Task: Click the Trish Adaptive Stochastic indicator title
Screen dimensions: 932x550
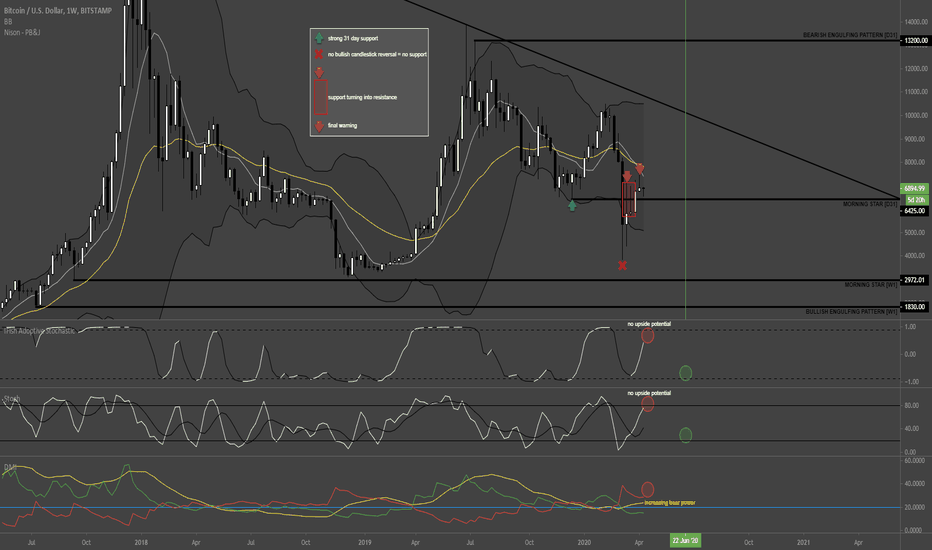Action: pyautogui.click(x=39, y=331)
